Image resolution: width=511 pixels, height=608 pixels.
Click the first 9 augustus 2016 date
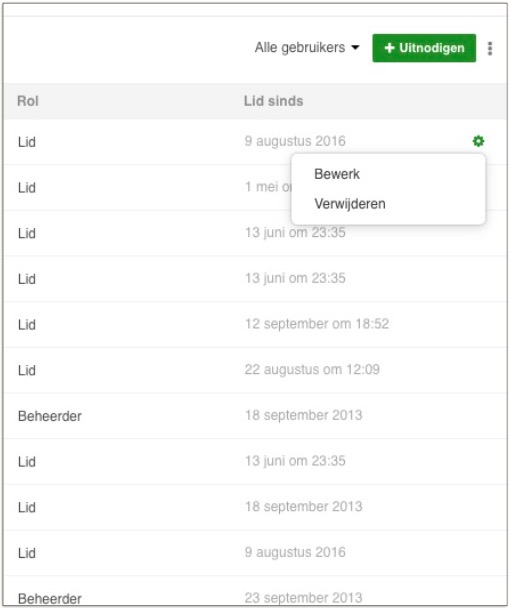[x=295, y=141]
